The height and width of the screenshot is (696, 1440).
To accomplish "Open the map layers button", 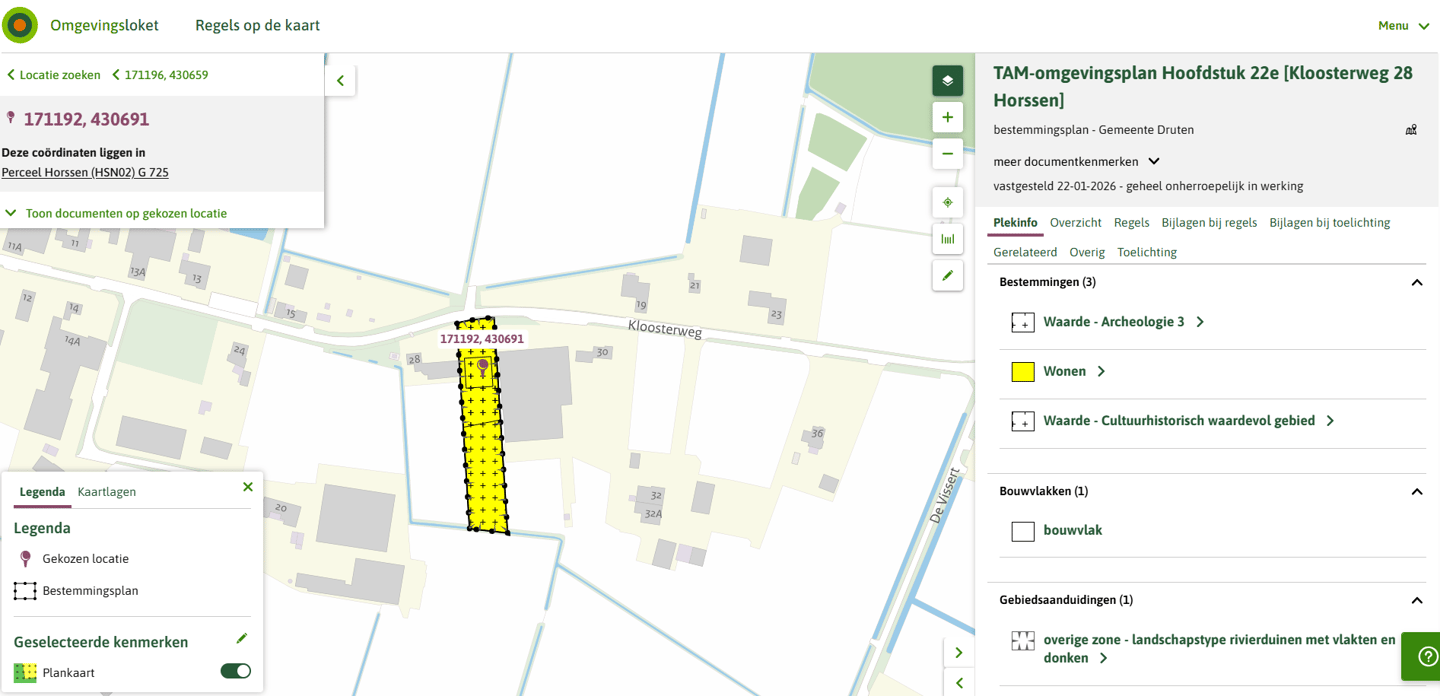I will (x=947, y=81).
